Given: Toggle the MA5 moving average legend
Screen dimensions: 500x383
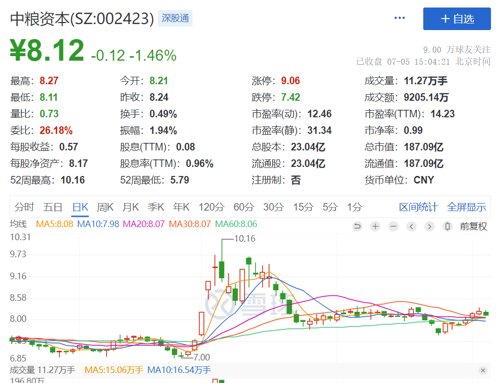Looking at the screenshot, I should coord(54,224).
